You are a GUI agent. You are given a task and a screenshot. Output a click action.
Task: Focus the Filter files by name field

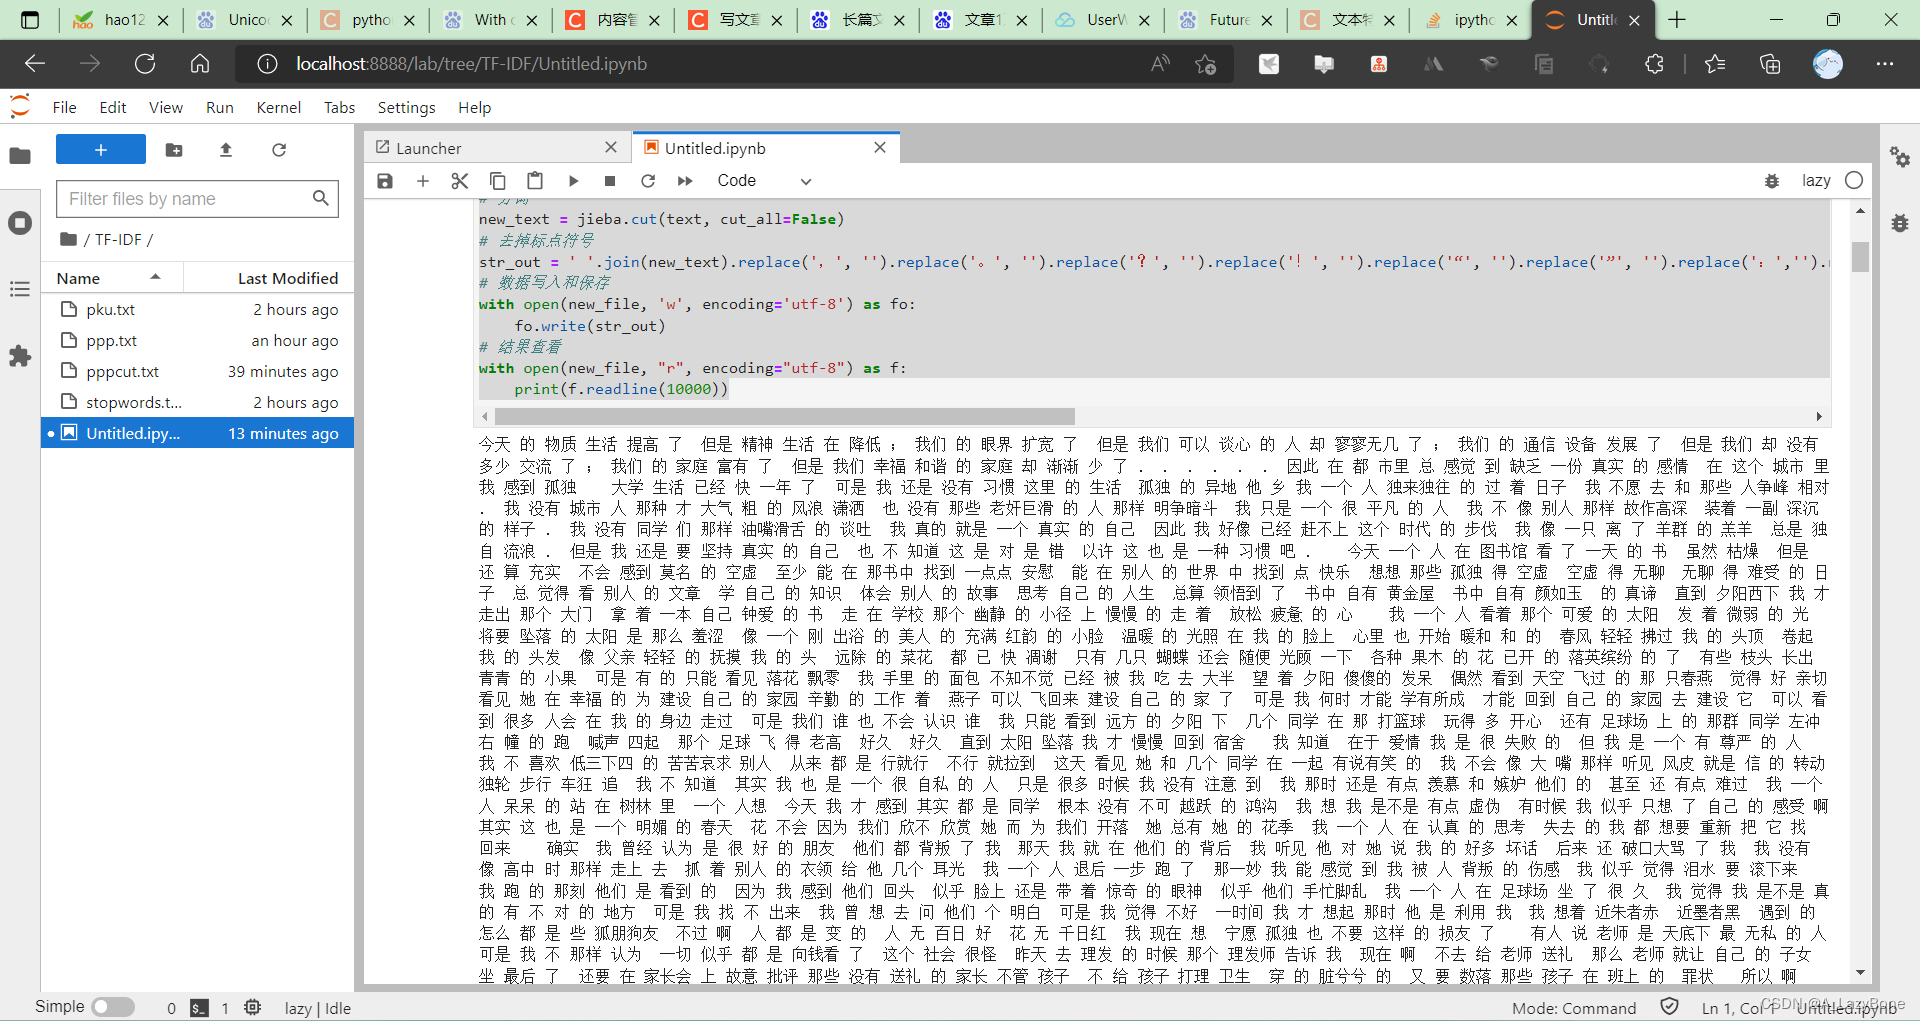197,199
